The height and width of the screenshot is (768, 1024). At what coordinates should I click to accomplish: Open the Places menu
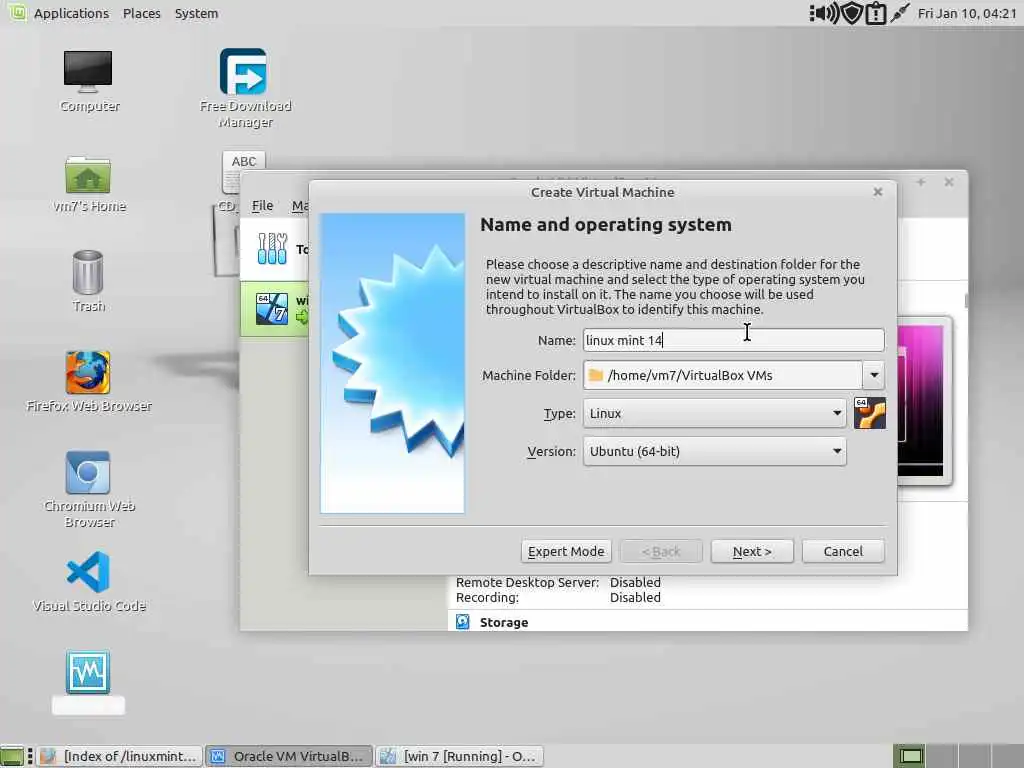tap(142, 13)
